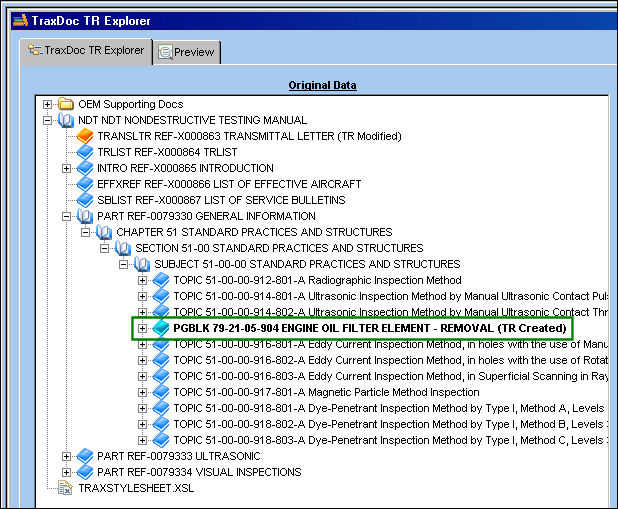Screen dimensions: 618x509
Task: Click the open book icon for NDT manual
Action: pos(66,120)
